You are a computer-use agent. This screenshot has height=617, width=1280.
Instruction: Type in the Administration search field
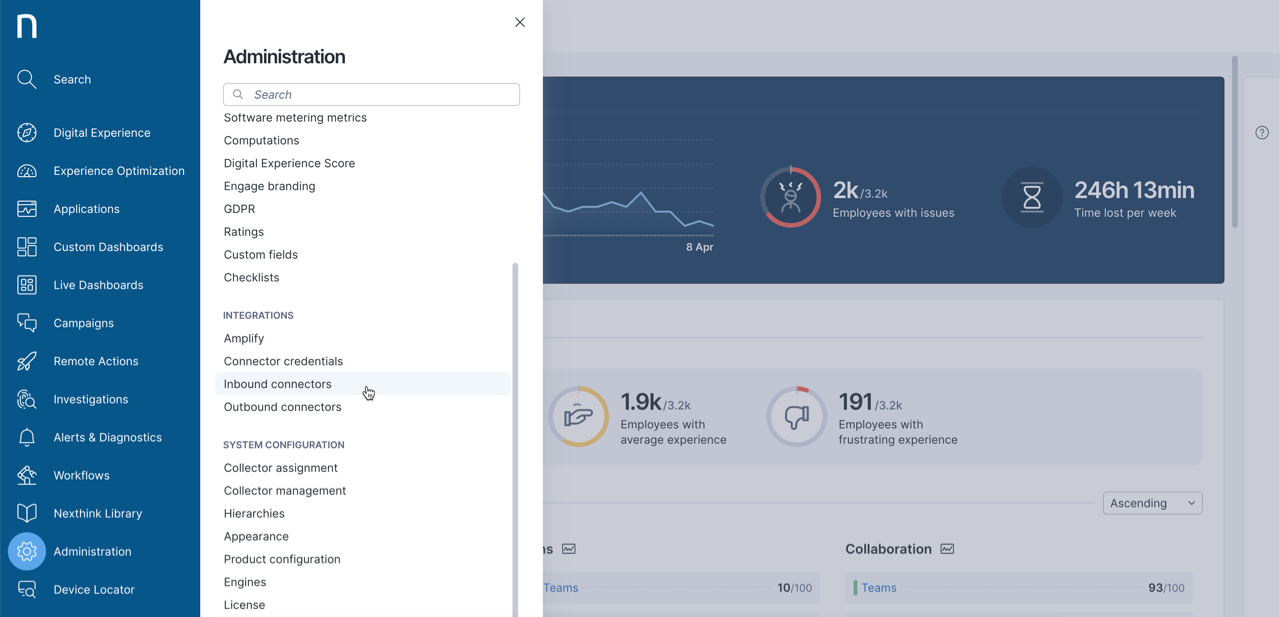click(x=380, y=94)
